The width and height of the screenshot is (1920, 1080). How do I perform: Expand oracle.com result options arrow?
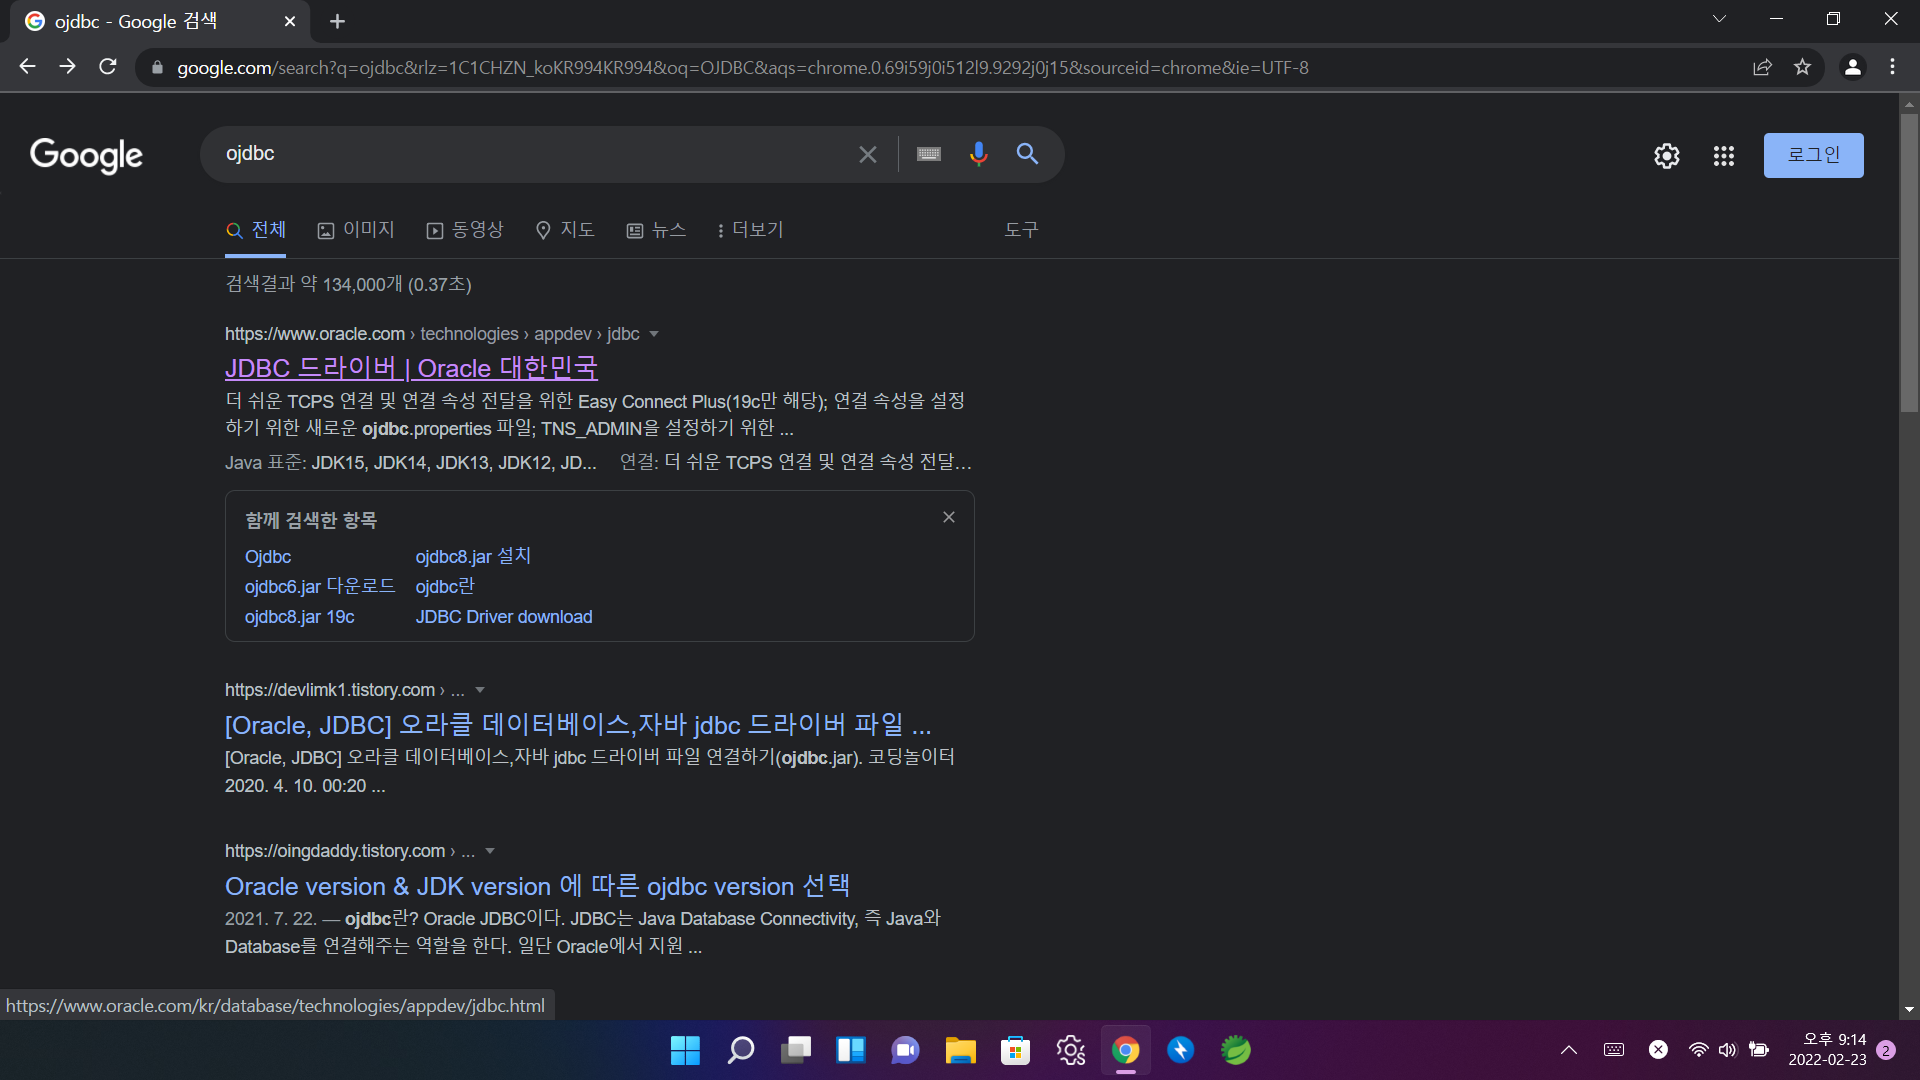point(654,334)
